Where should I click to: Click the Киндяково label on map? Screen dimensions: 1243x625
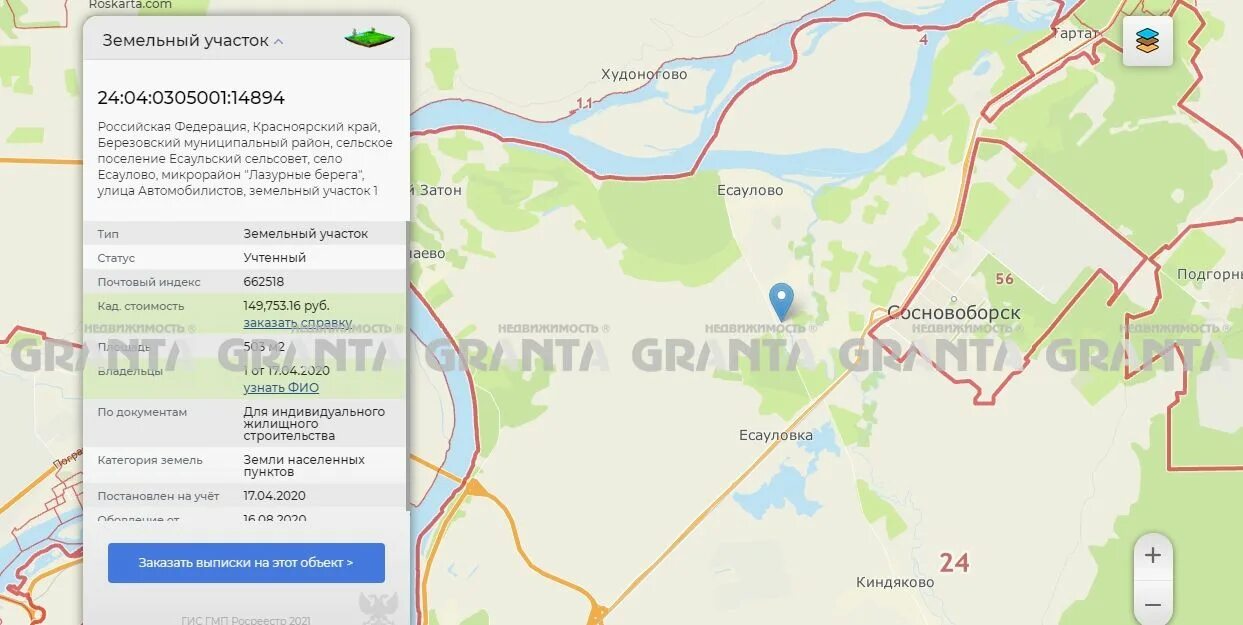895,582
